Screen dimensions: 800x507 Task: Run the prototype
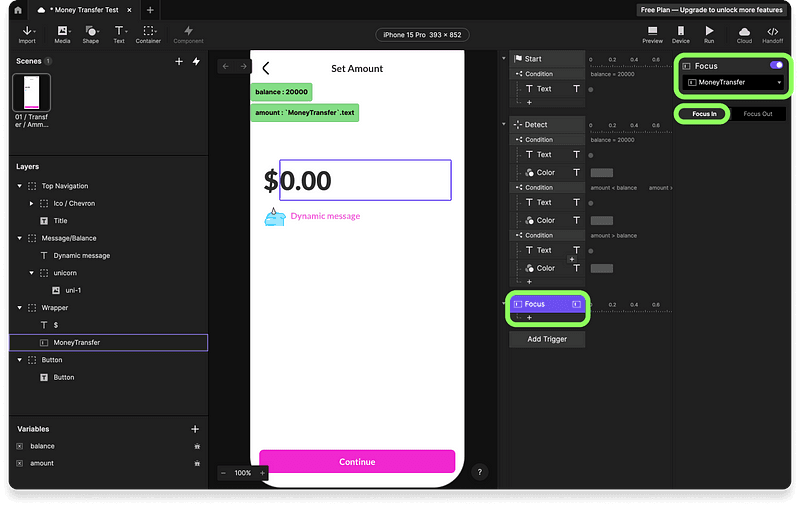(709, 35)
